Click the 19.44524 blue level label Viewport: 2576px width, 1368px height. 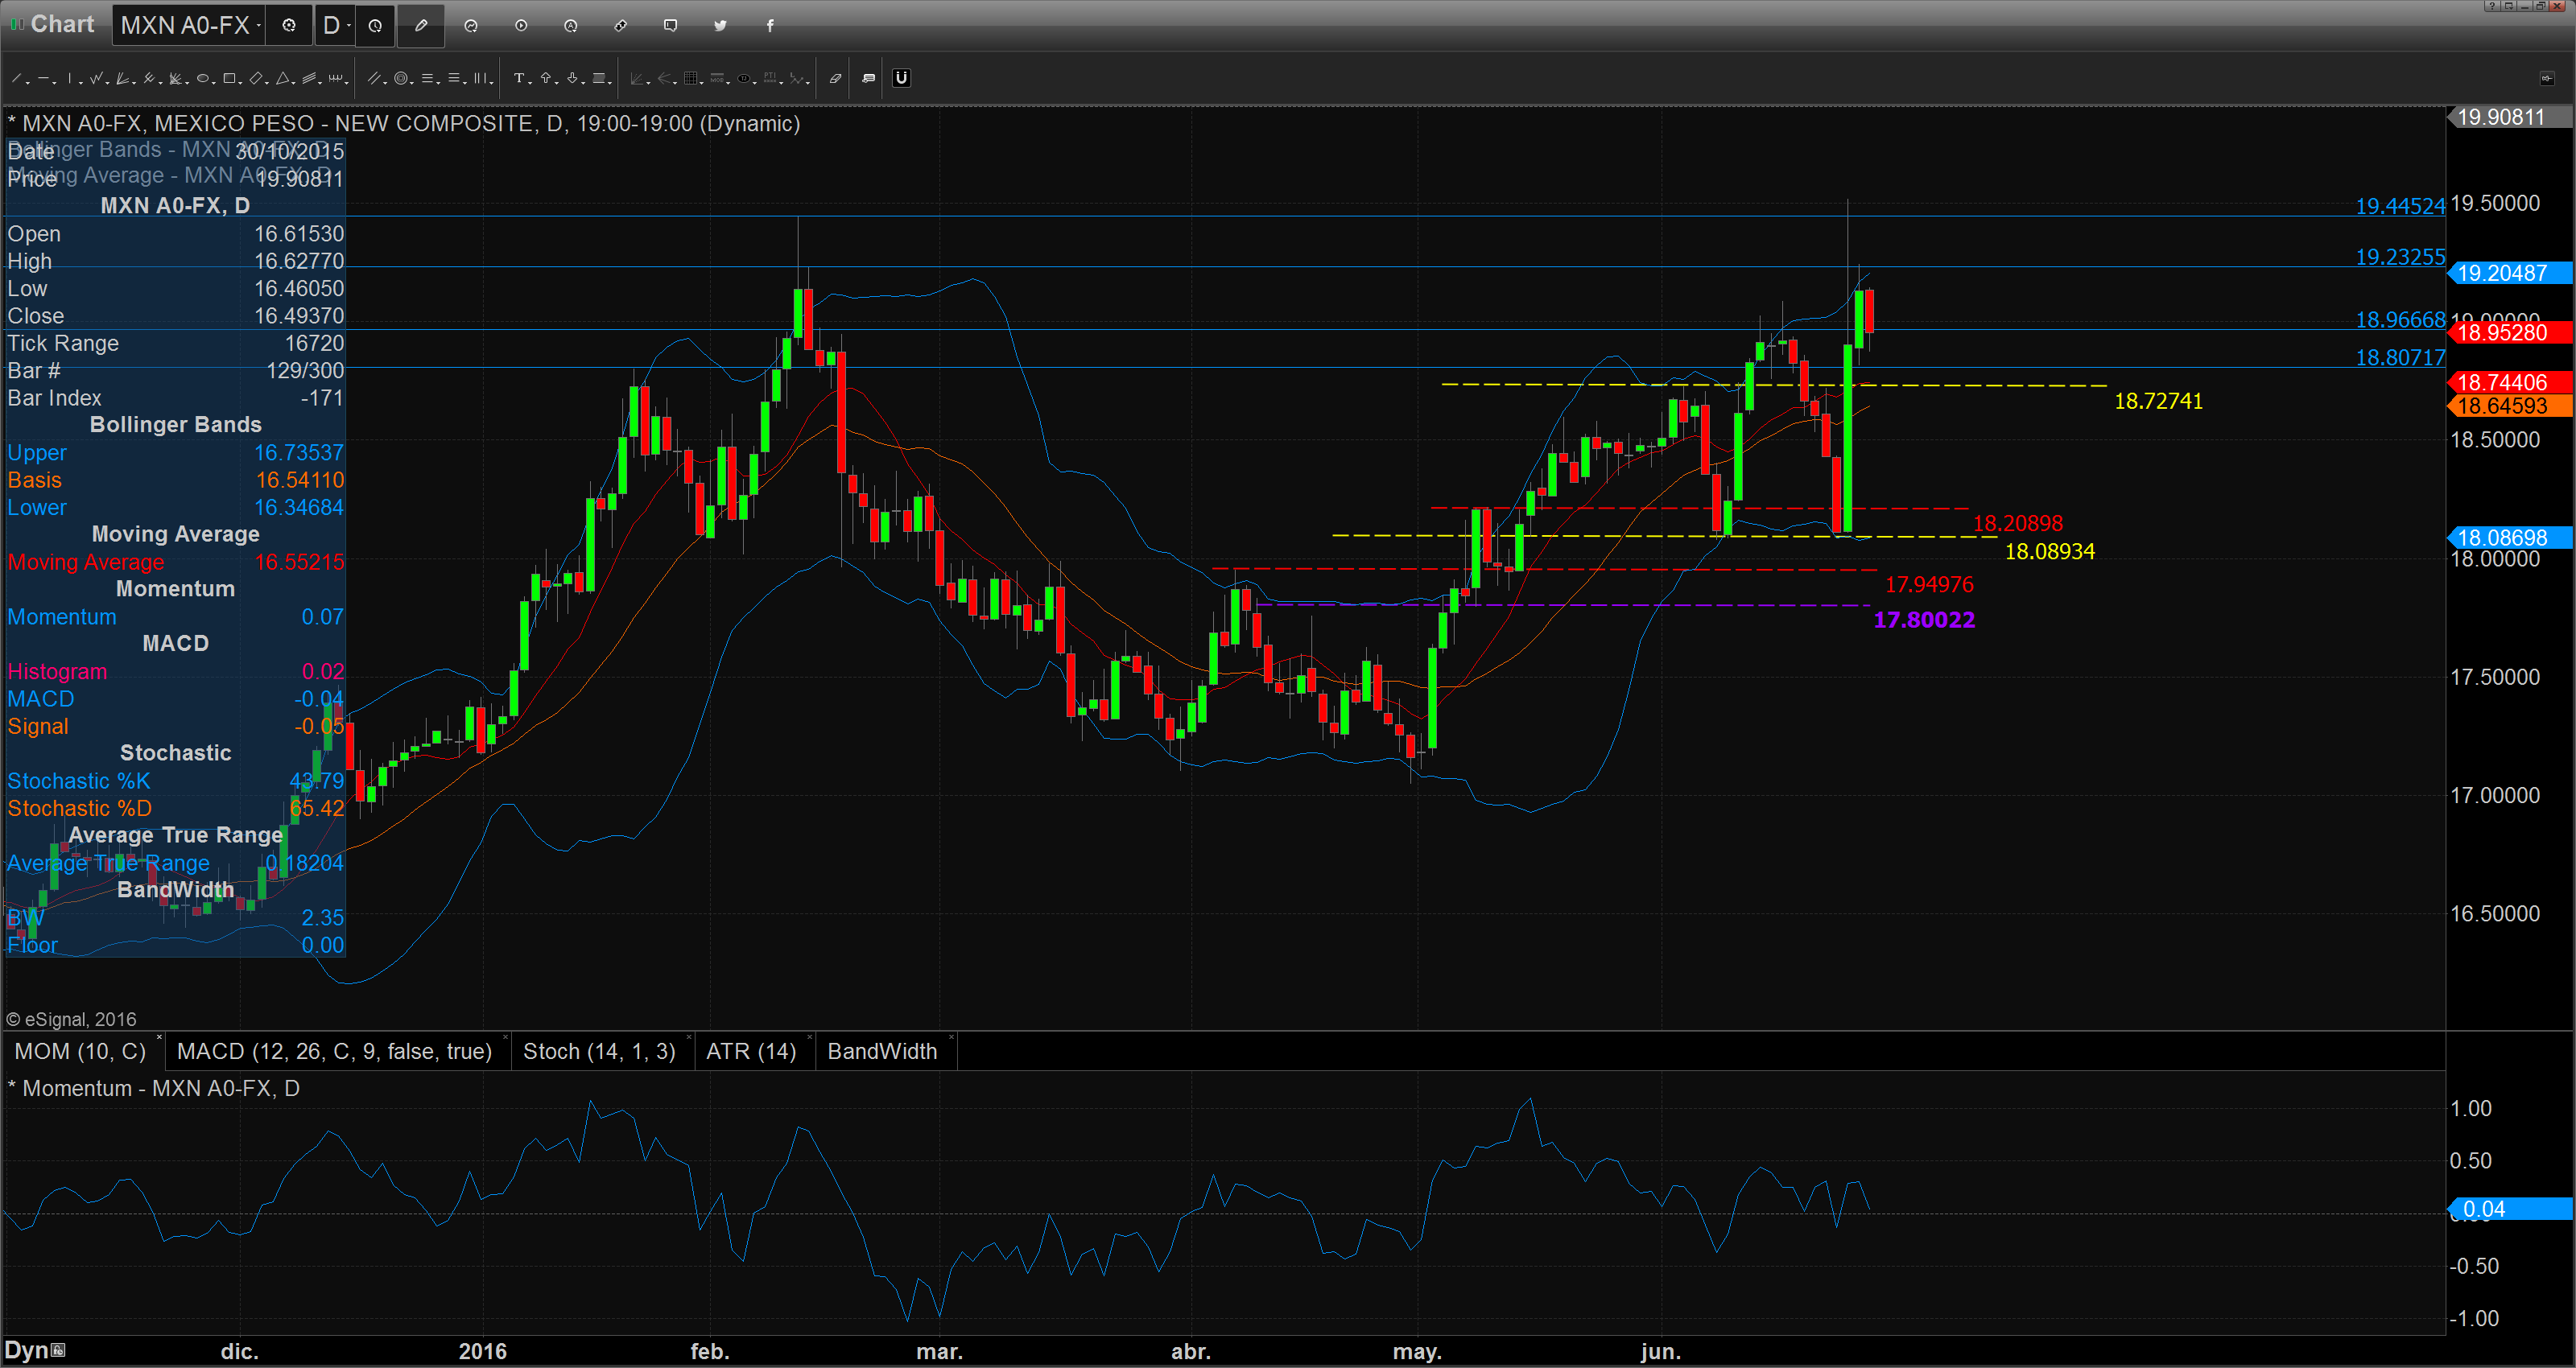(2400, 206)
